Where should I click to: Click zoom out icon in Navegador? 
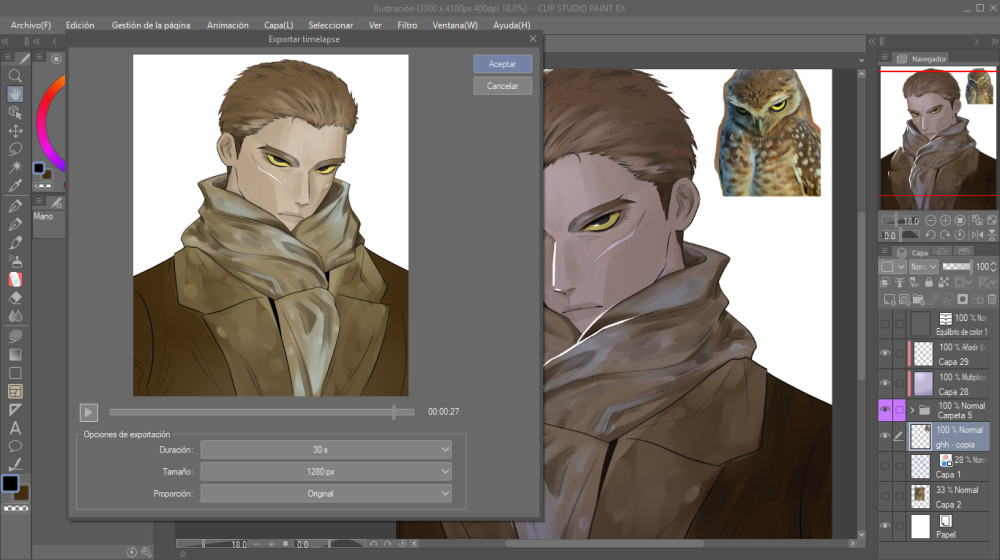click(x=930, y=221)
